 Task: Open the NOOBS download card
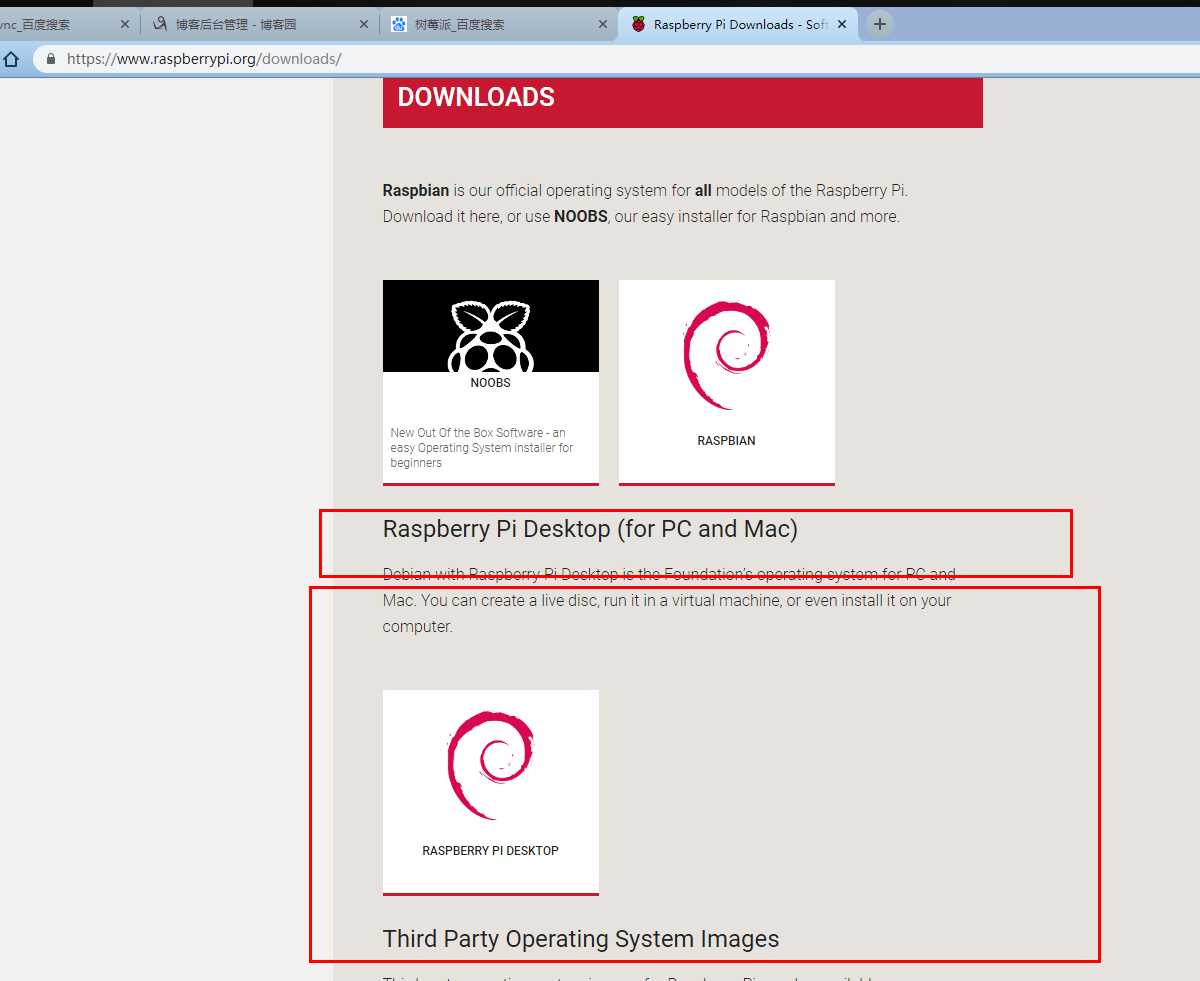click(491, 382)
